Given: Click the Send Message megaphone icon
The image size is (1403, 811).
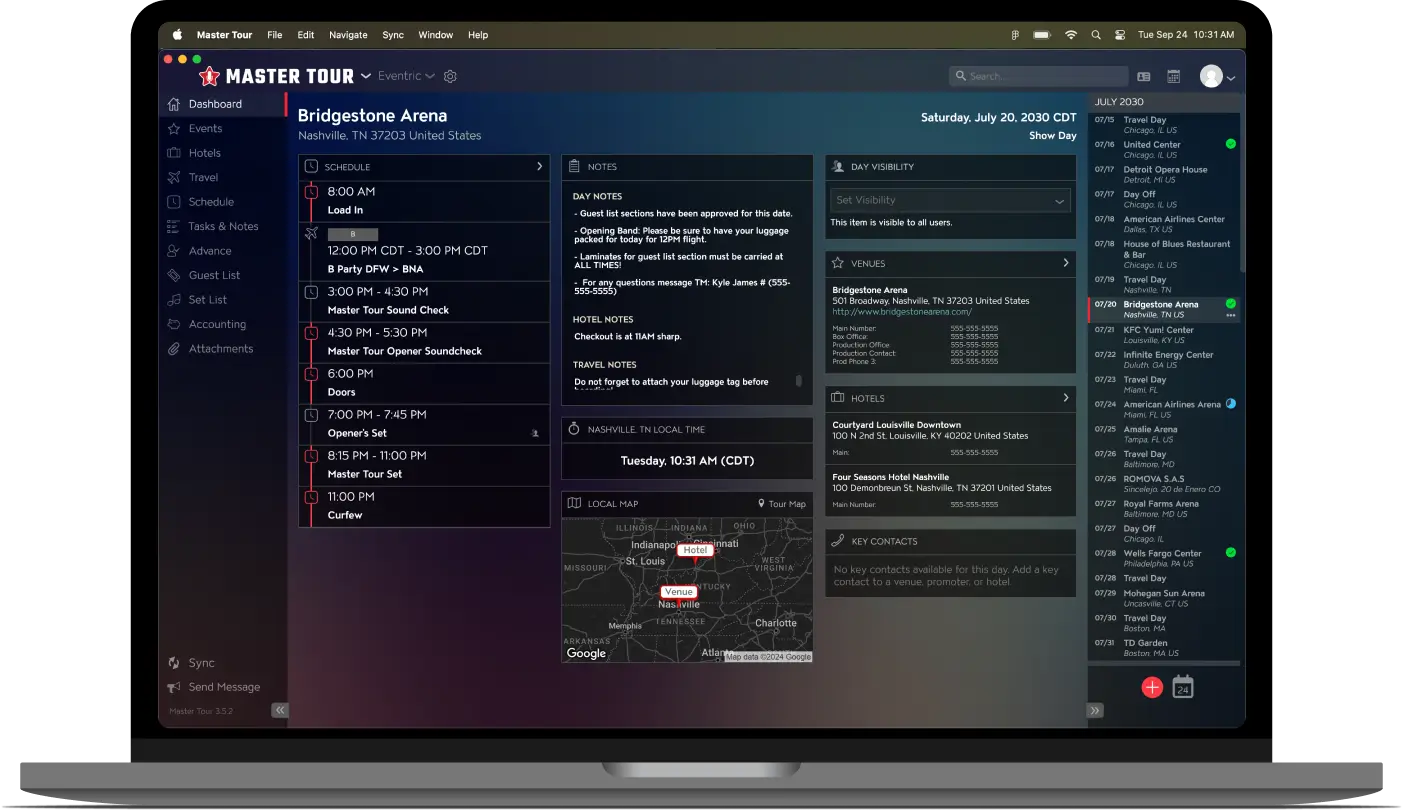Looking at the screenshot, I should [174, 687].
